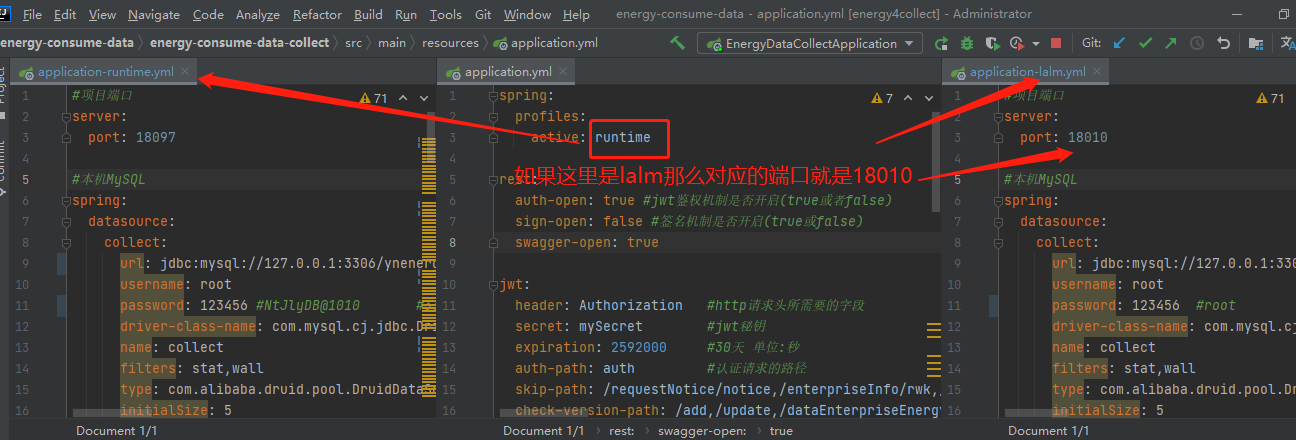Open the Analyze menu

click(x=258, y=15)
